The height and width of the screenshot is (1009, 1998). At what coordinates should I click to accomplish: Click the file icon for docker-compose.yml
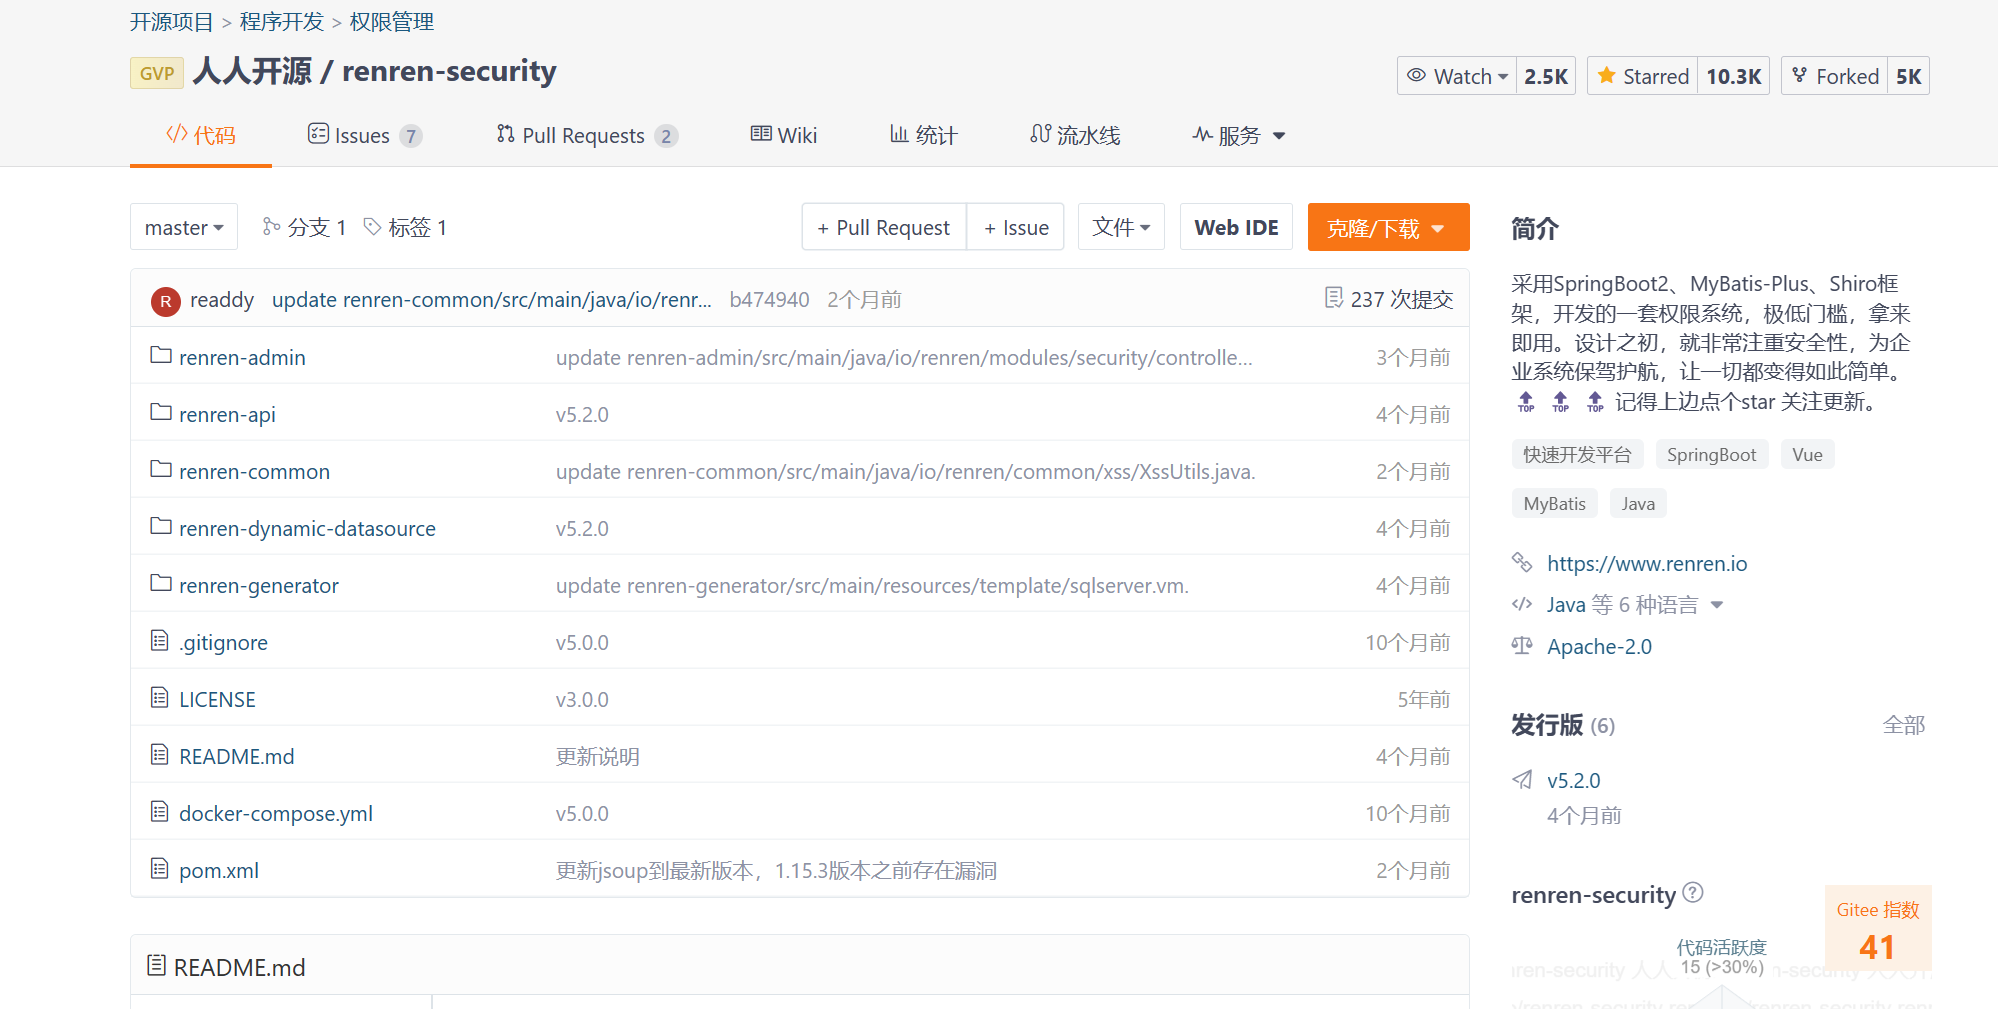159,811
